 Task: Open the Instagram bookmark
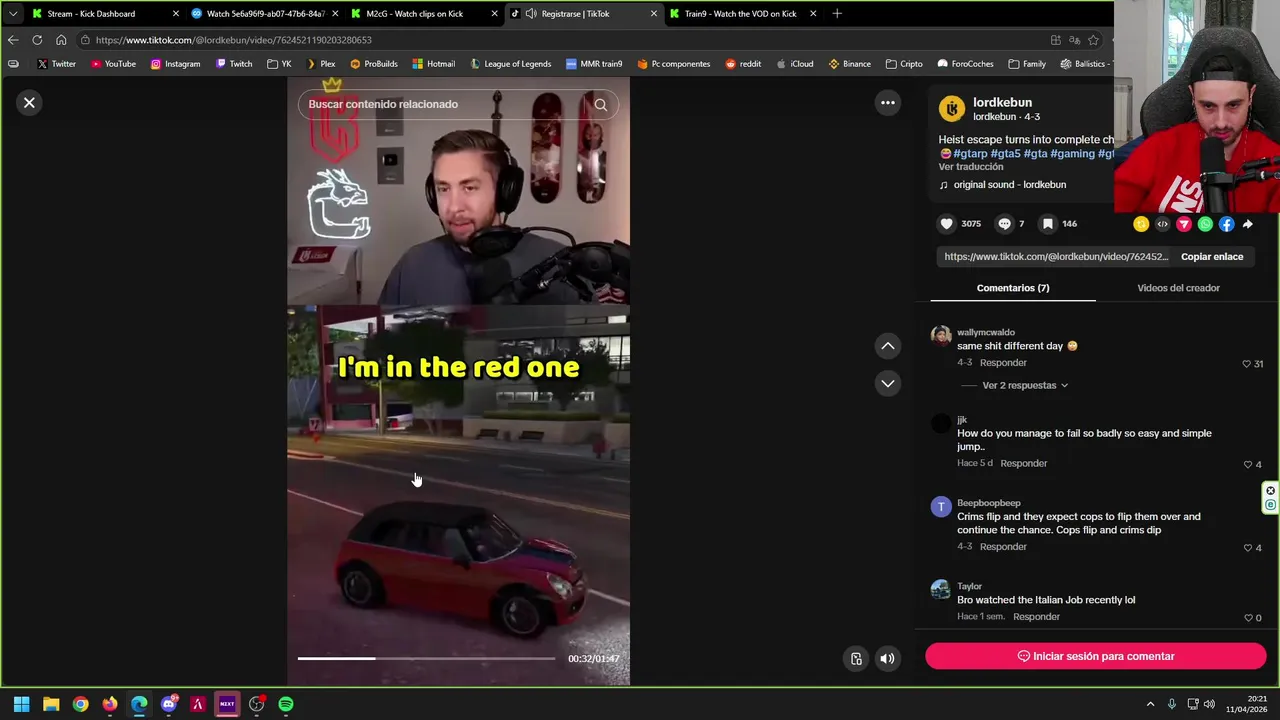click(175, 64)
